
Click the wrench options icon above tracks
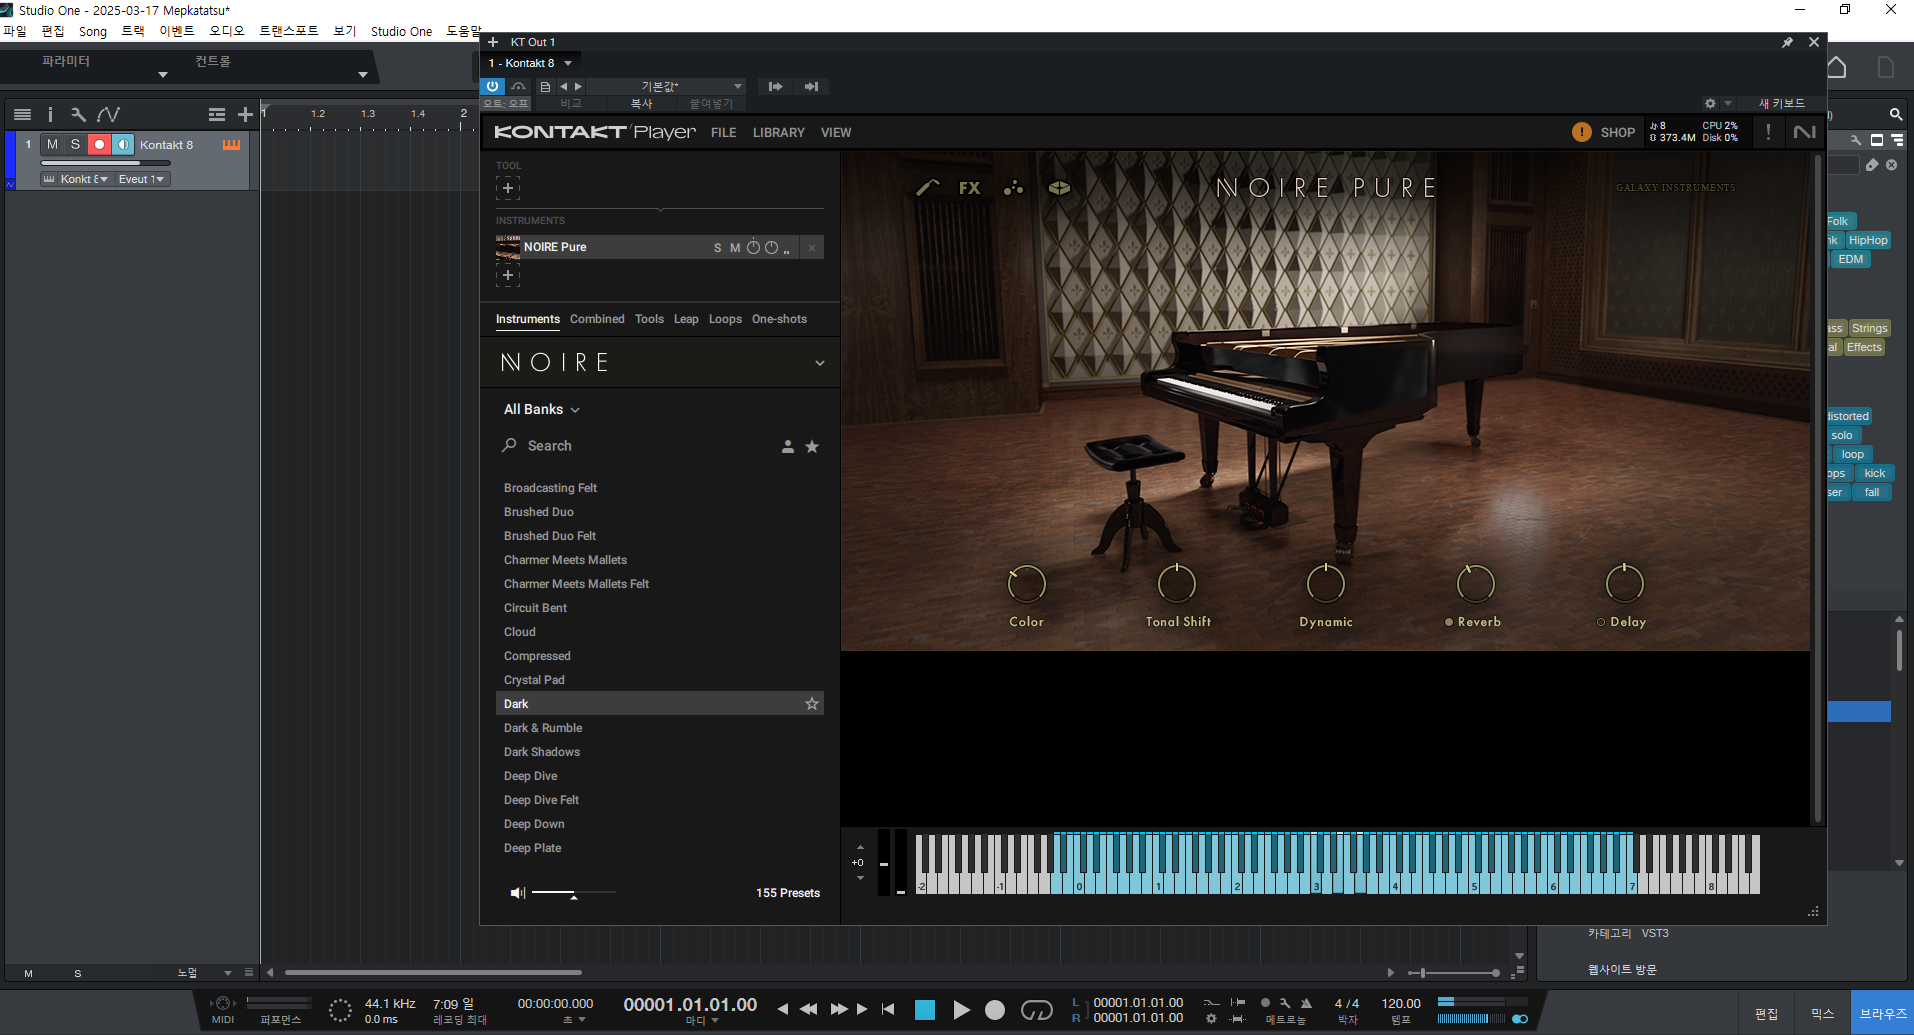tap(78, 115)
